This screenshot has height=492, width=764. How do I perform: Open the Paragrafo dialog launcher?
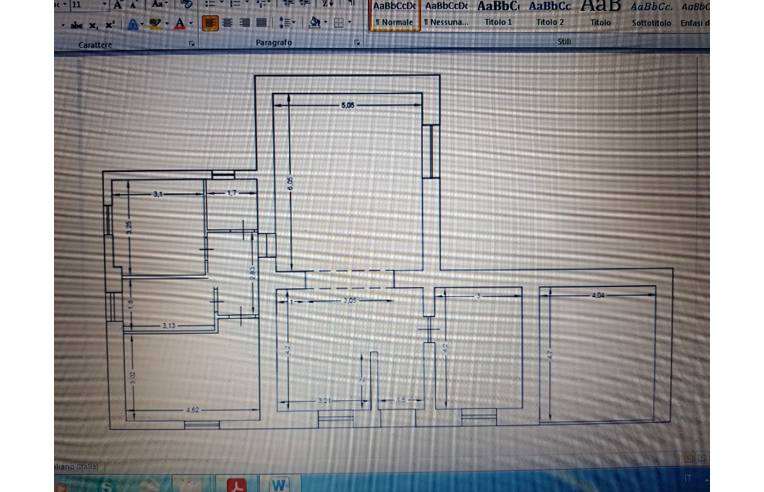tap(357, 45)
